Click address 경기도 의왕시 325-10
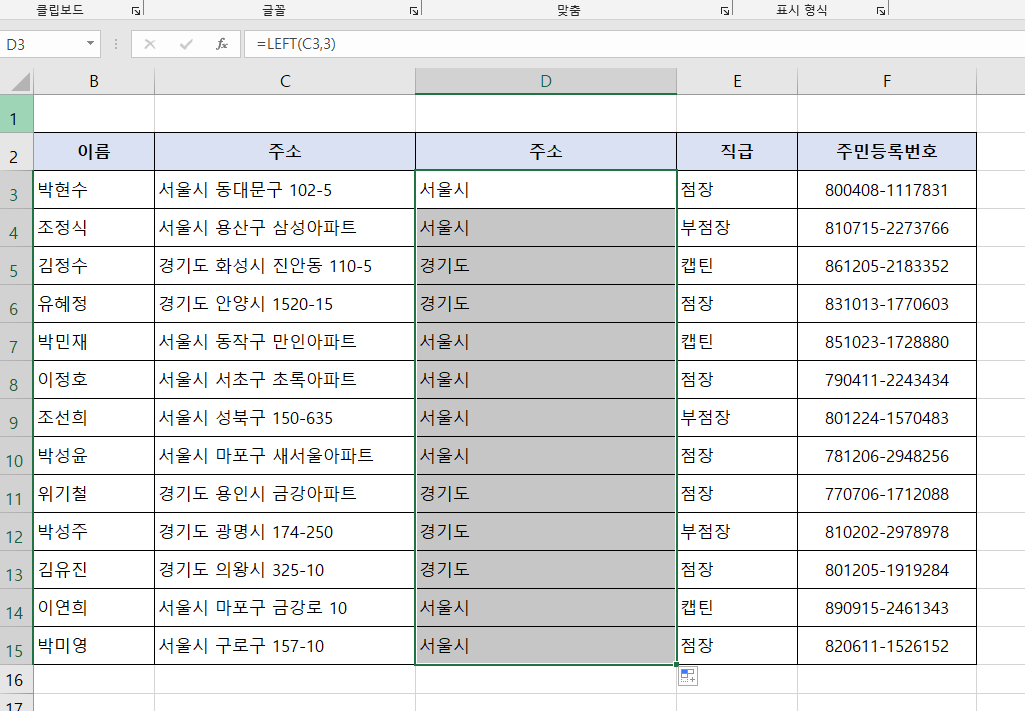 click(x=285, y=570)
